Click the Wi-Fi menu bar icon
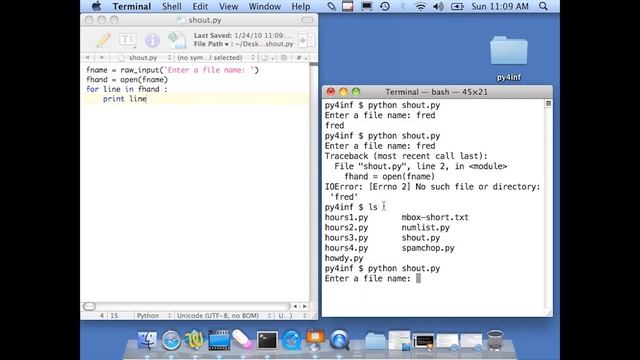 click(x=420, y=6)
